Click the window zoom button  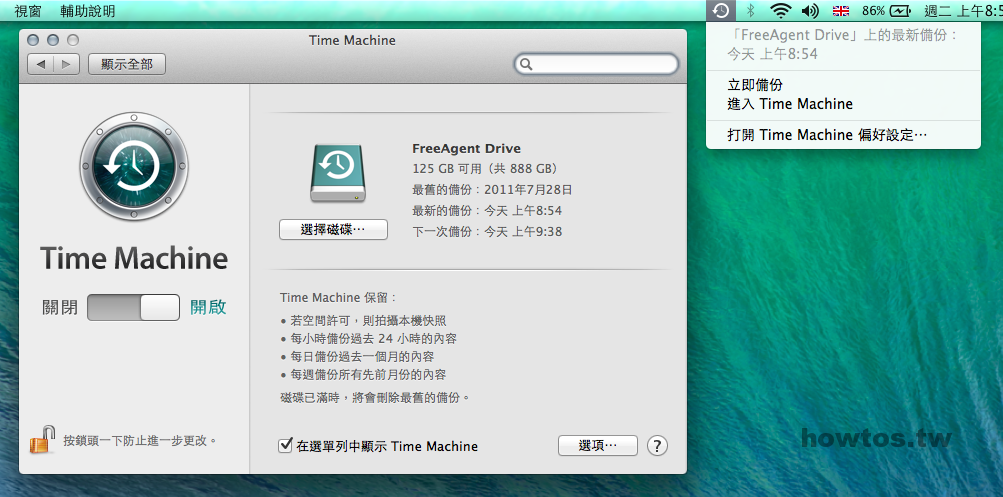[73, 40]
